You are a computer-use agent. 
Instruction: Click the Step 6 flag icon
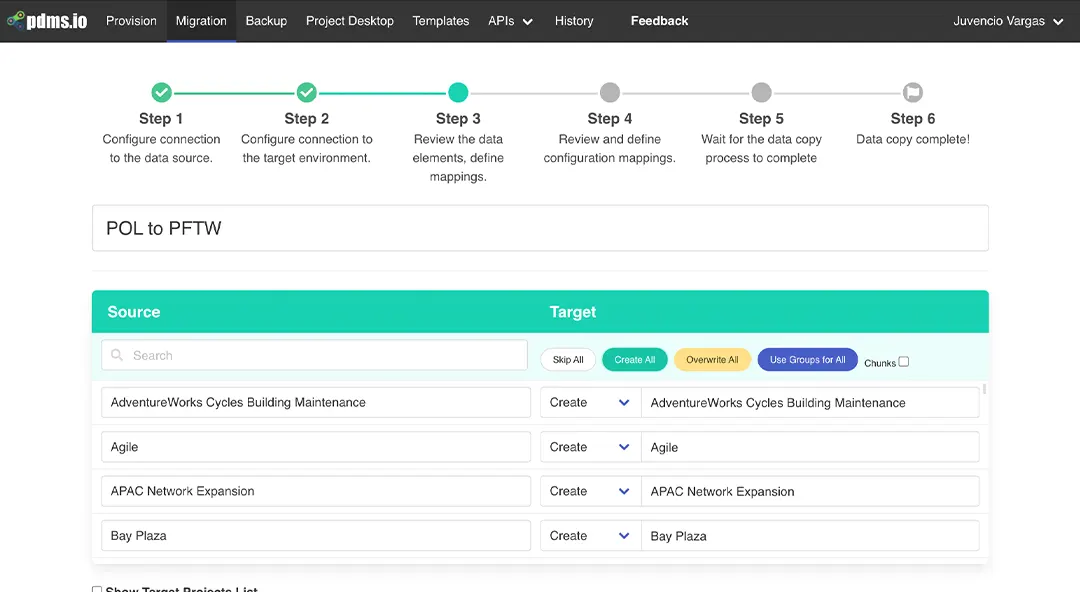(x=912, y=92)
